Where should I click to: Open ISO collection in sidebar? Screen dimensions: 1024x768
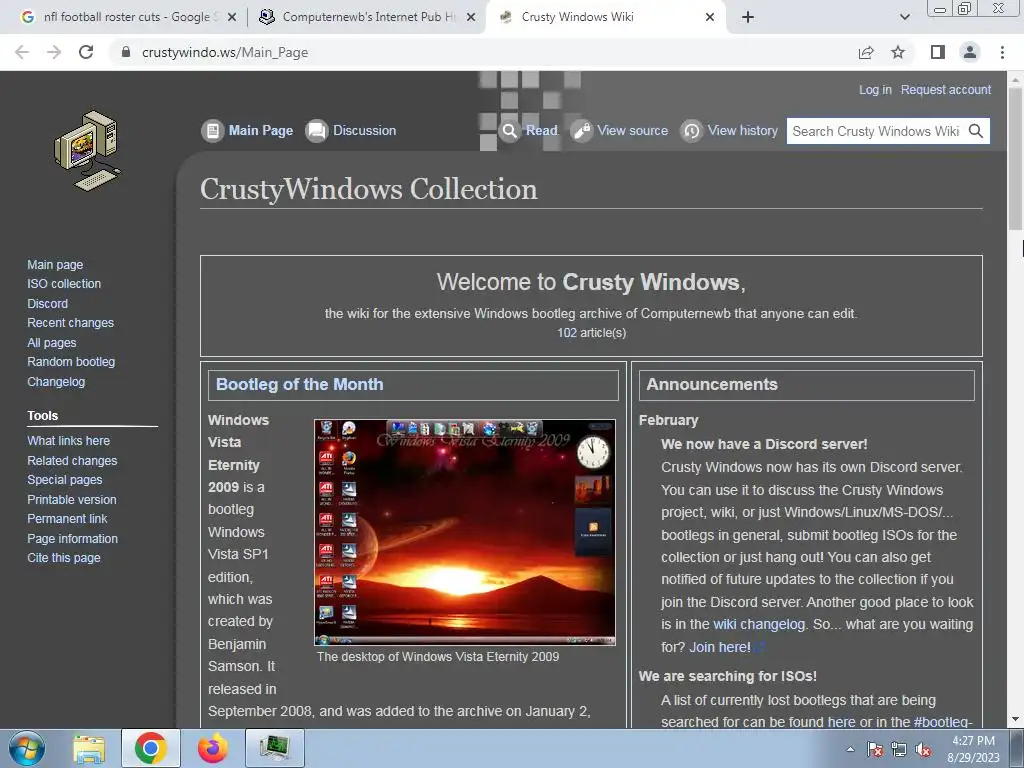point(64,284)
